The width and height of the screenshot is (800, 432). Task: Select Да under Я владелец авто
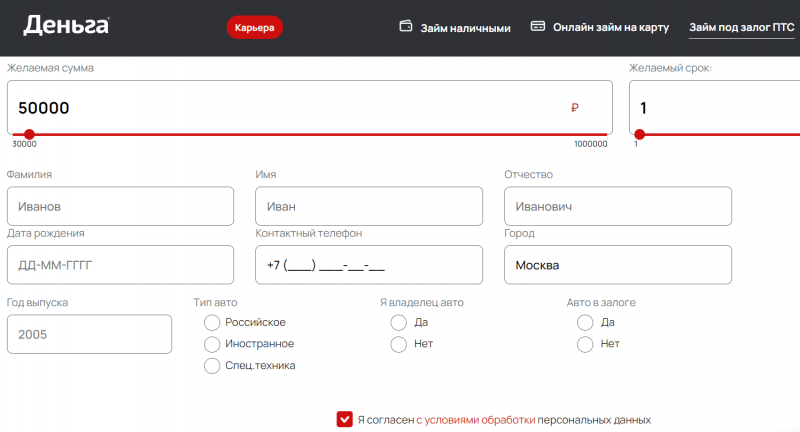[398, 322]
